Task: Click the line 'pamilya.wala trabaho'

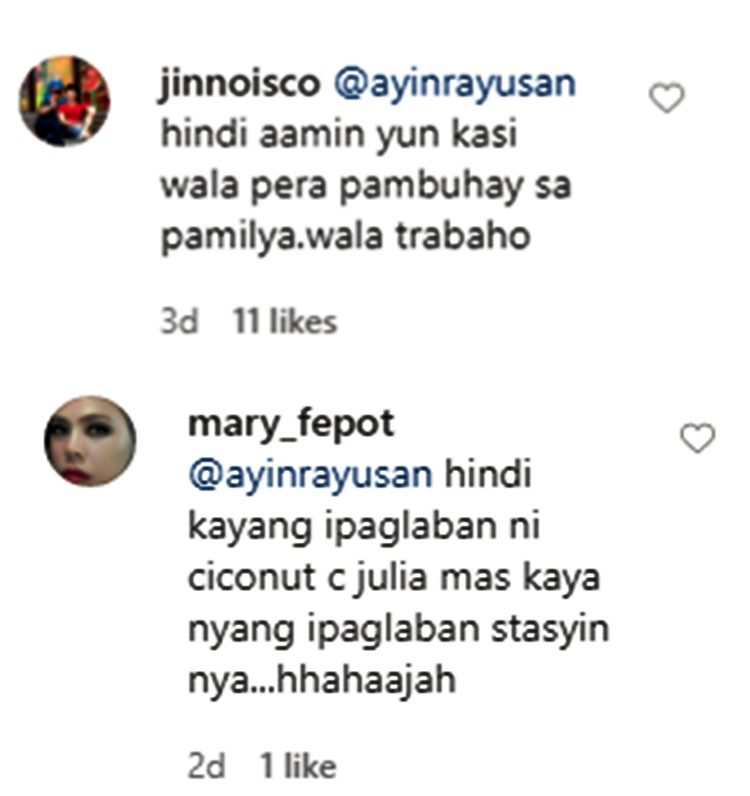Action: tap(346, 237)
